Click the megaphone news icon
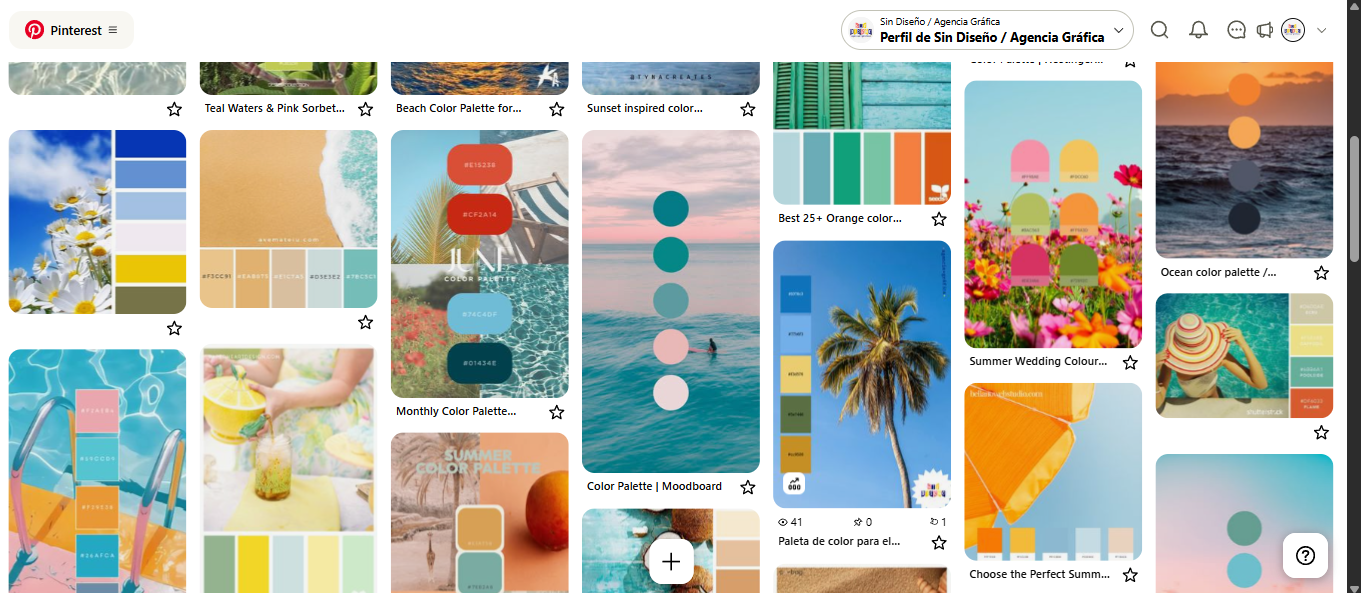 (1264, 30)
